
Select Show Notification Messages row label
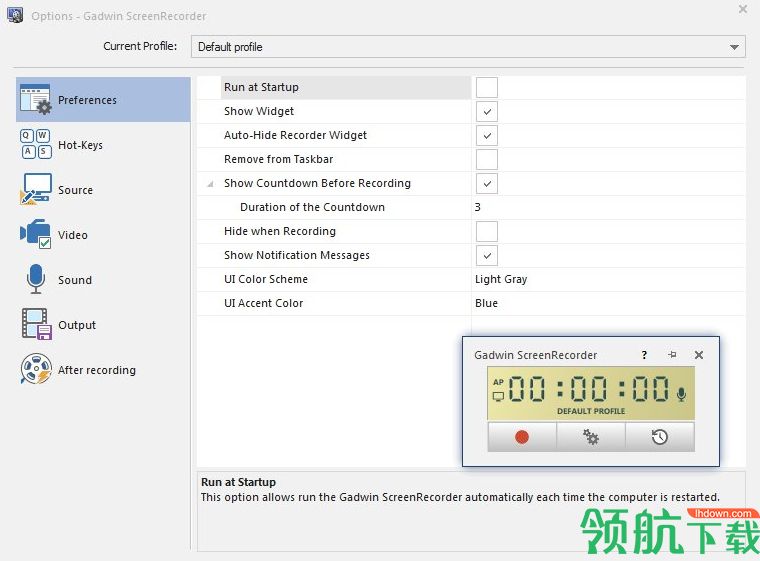coord(297,255)
